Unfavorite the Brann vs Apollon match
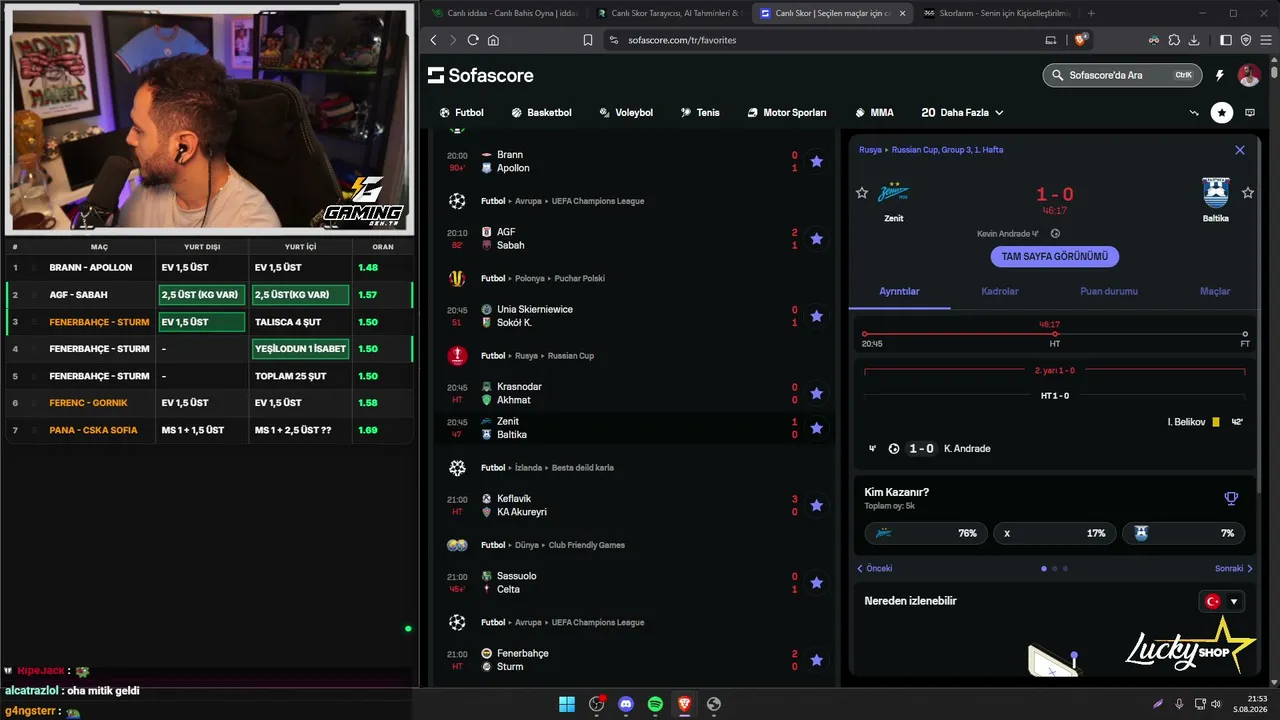The height and width of the screenshot is (720, 1280). pos(816,161)
